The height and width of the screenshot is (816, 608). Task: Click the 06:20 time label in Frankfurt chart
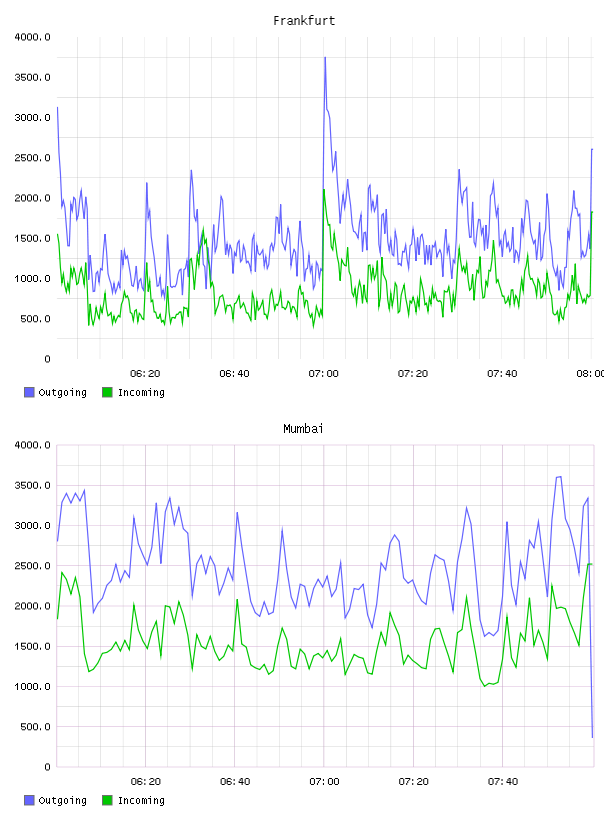click(x=145, y=374)
